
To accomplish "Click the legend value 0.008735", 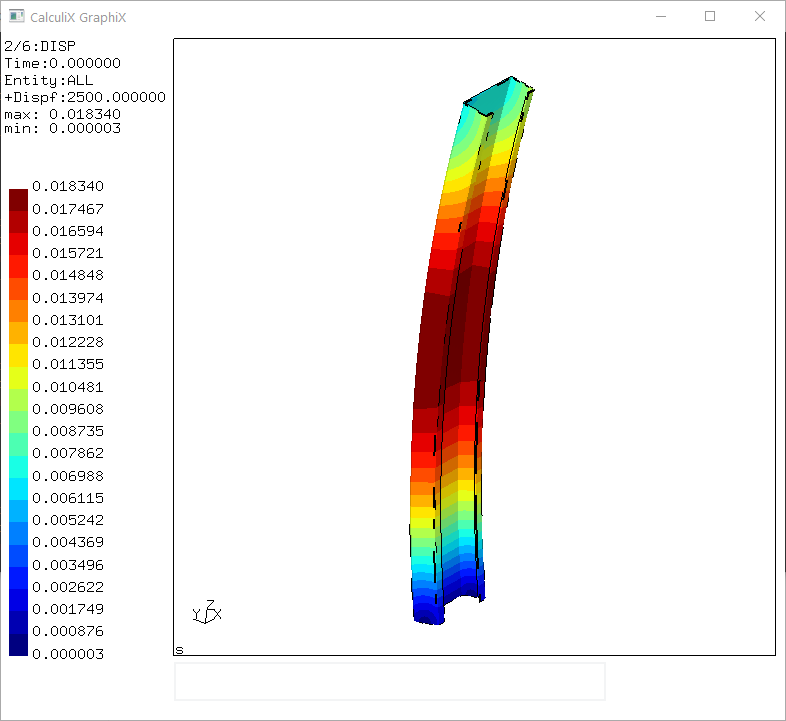I will 68,431.
